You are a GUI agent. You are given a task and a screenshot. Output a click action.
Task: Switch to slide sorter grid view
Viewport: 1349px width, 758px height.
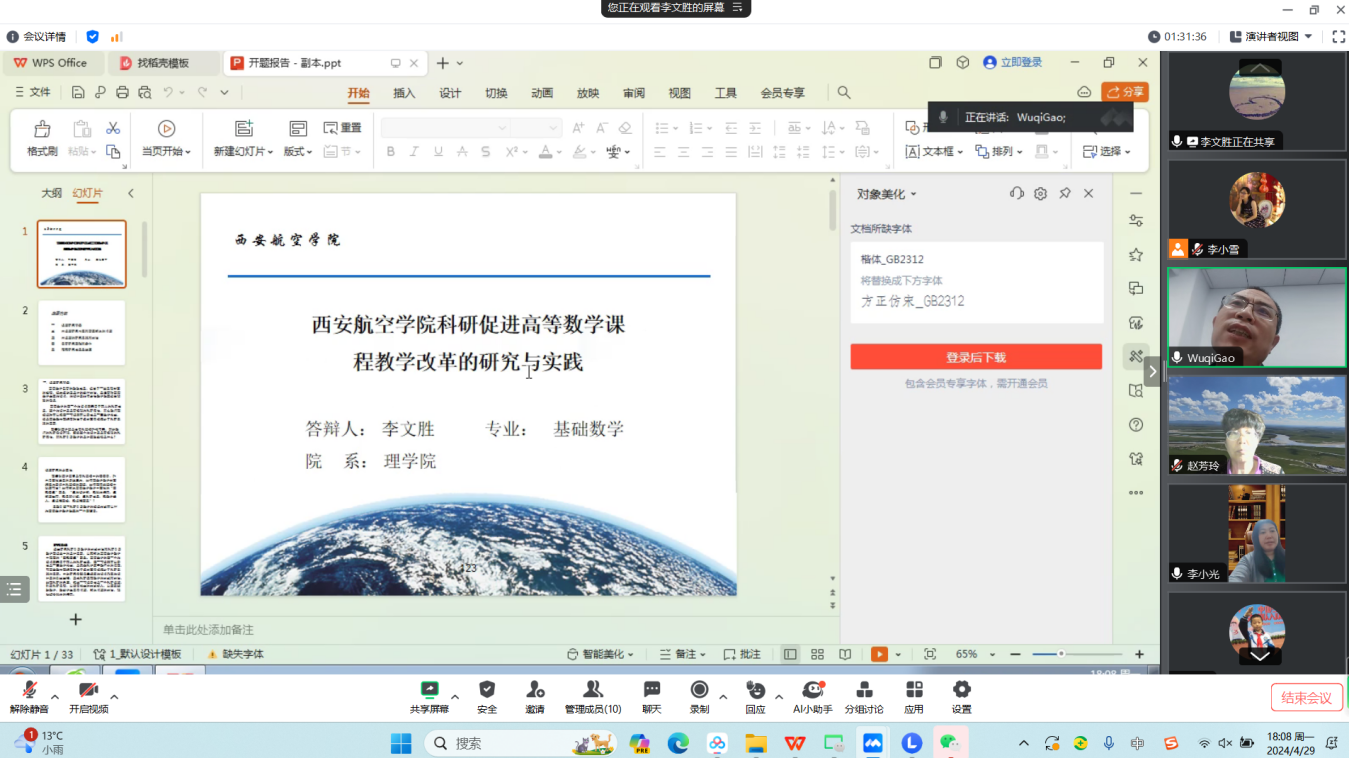817,654
